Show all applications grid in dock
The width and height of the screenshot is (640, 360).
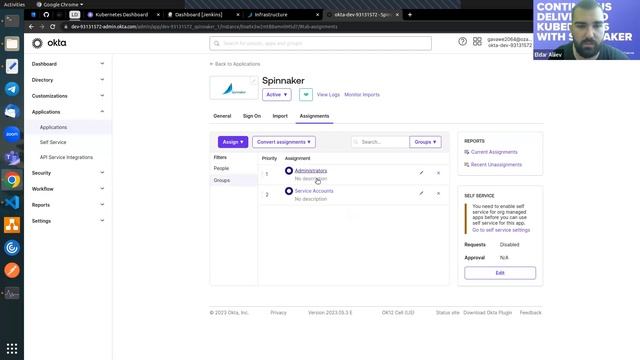[12, 349]
